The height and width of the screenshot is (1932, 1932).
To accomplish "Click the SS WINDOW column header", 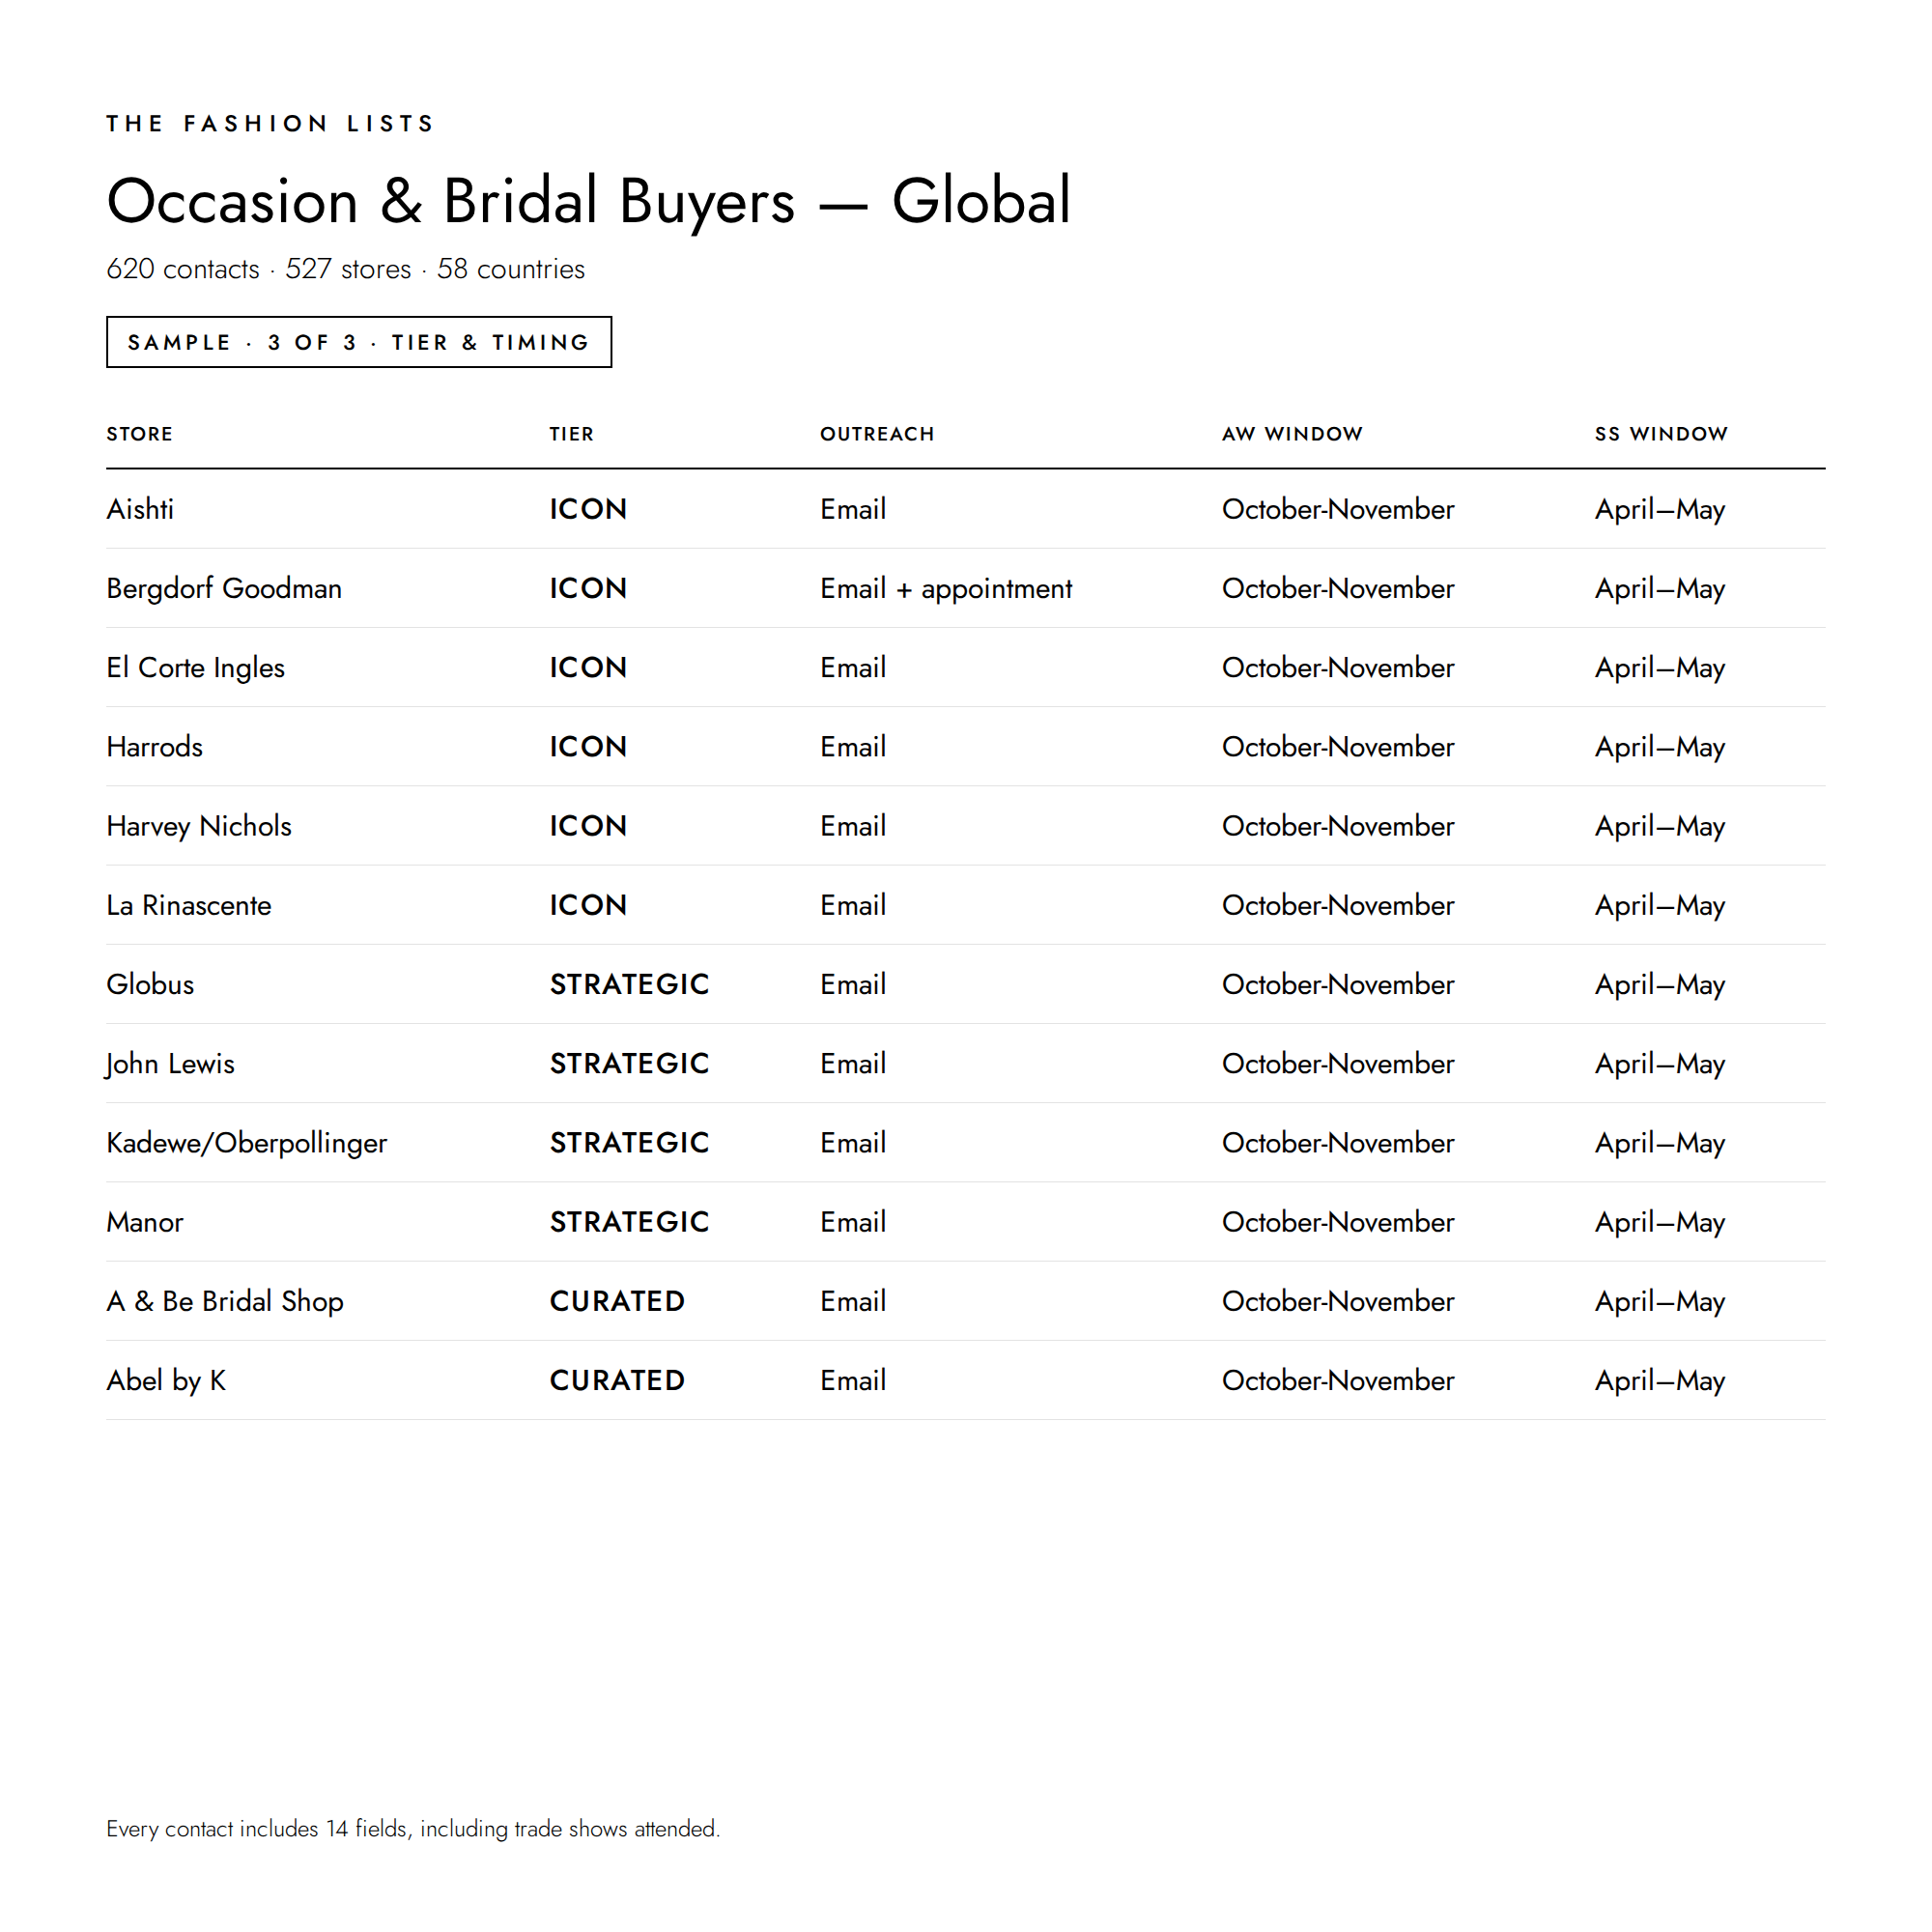I will (1661, 434).
